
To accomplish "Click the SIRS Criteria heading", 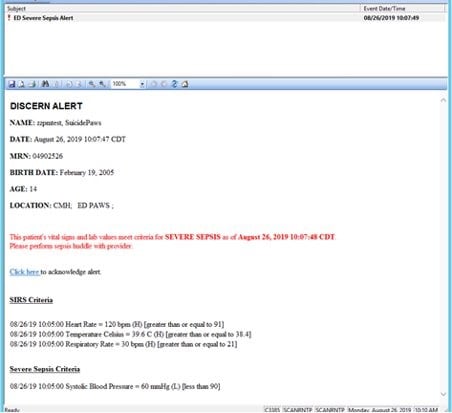I will click(31, 300).
